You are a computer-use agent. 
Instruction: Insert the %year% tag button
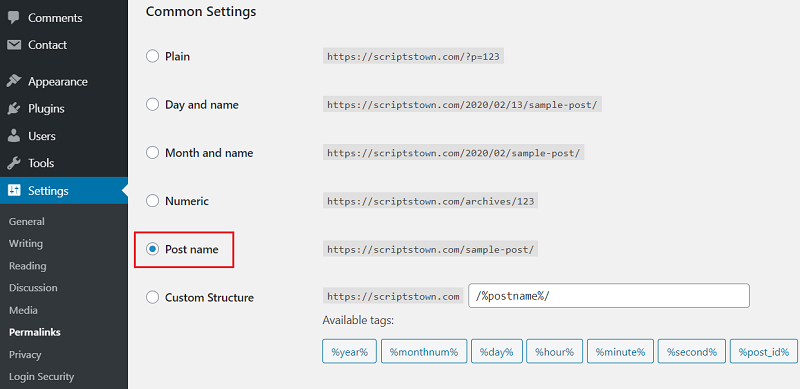point(349,352)
